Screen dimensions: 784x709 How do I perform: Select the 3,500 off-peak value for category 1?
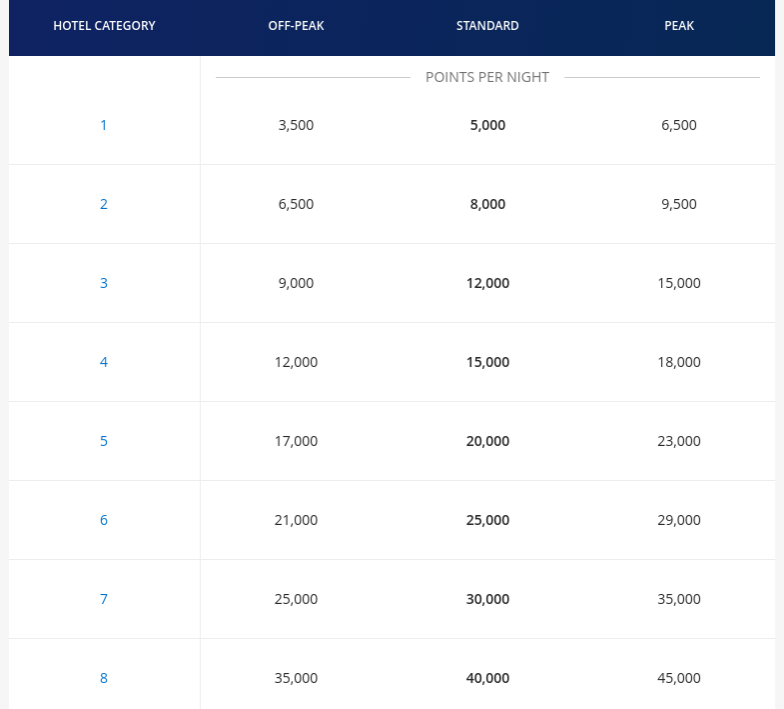(296, 125)
